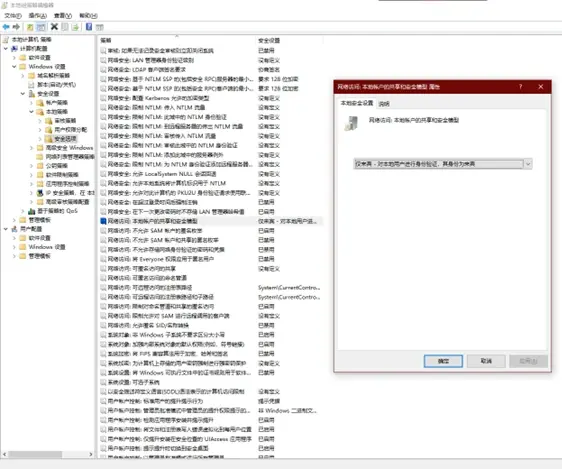Select 管理模板 under 用户配置

(39, 256)
